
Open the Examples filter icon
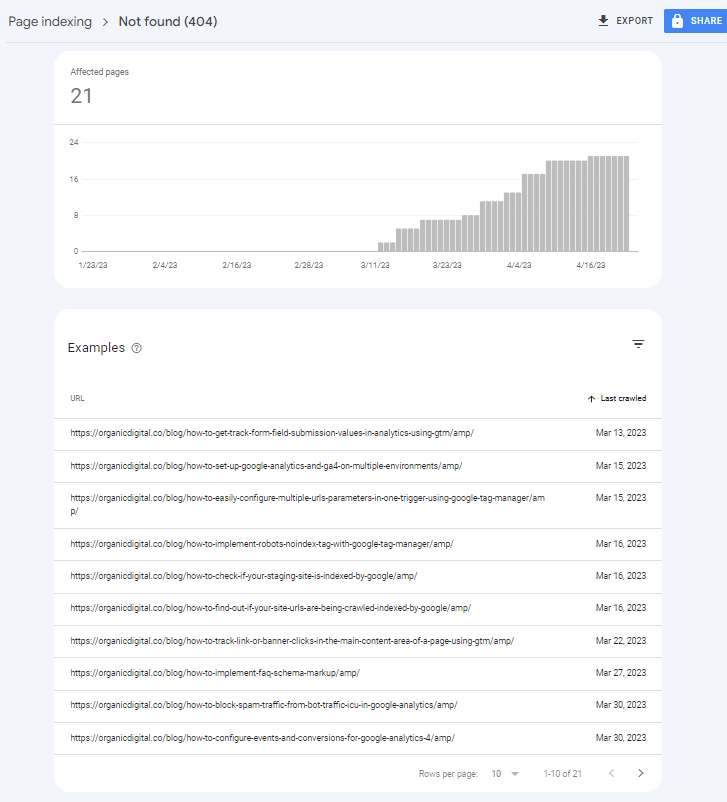pos(638,344)
